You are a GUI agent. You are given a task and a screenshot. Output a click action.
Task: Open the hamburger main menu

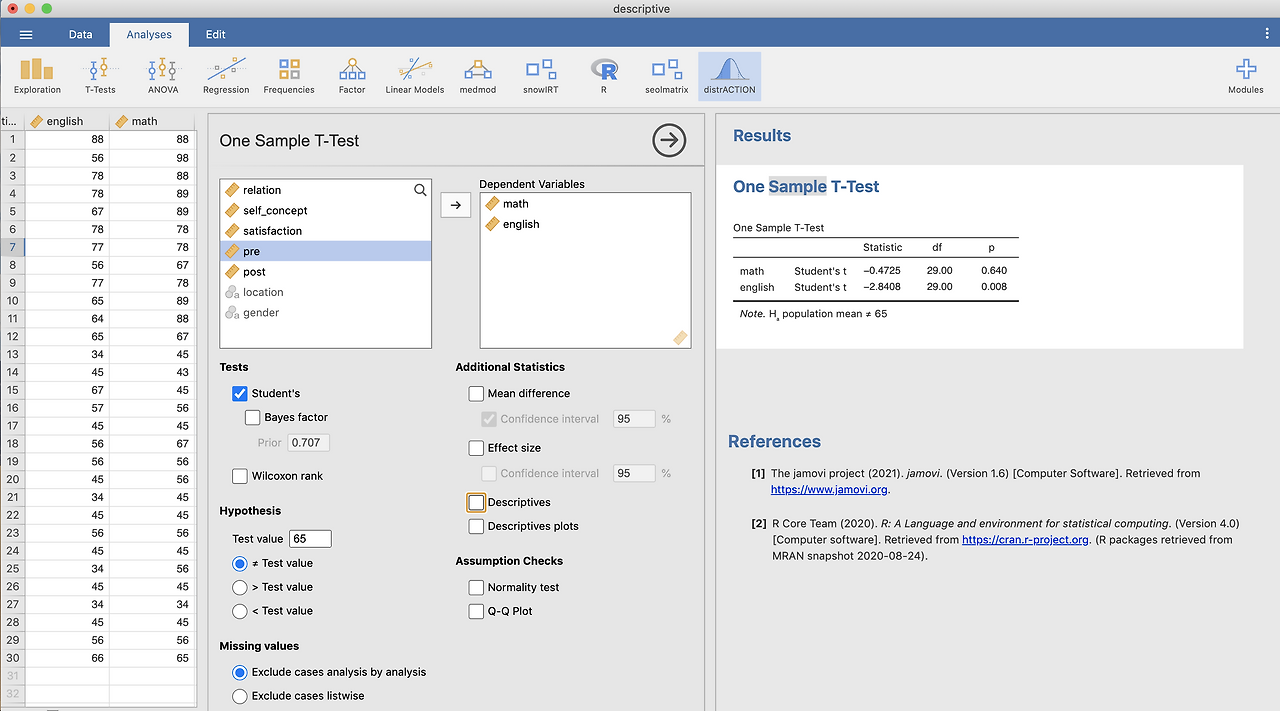26,34
